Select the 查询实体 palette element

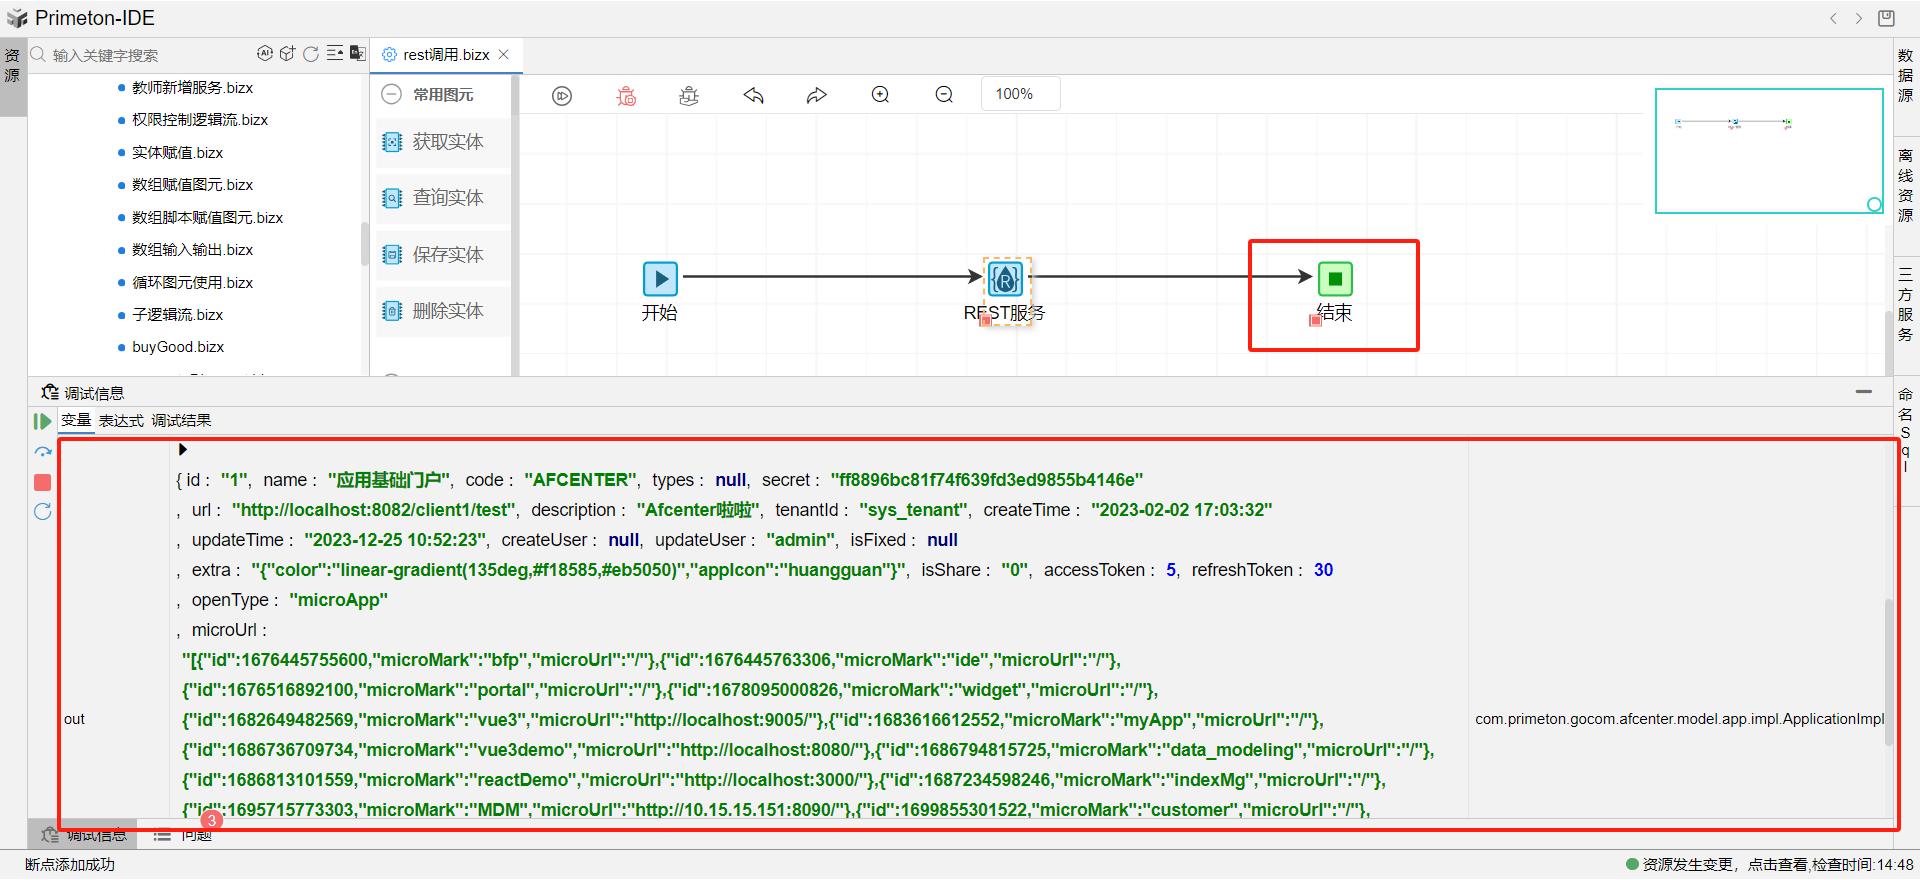click(447, 198)
